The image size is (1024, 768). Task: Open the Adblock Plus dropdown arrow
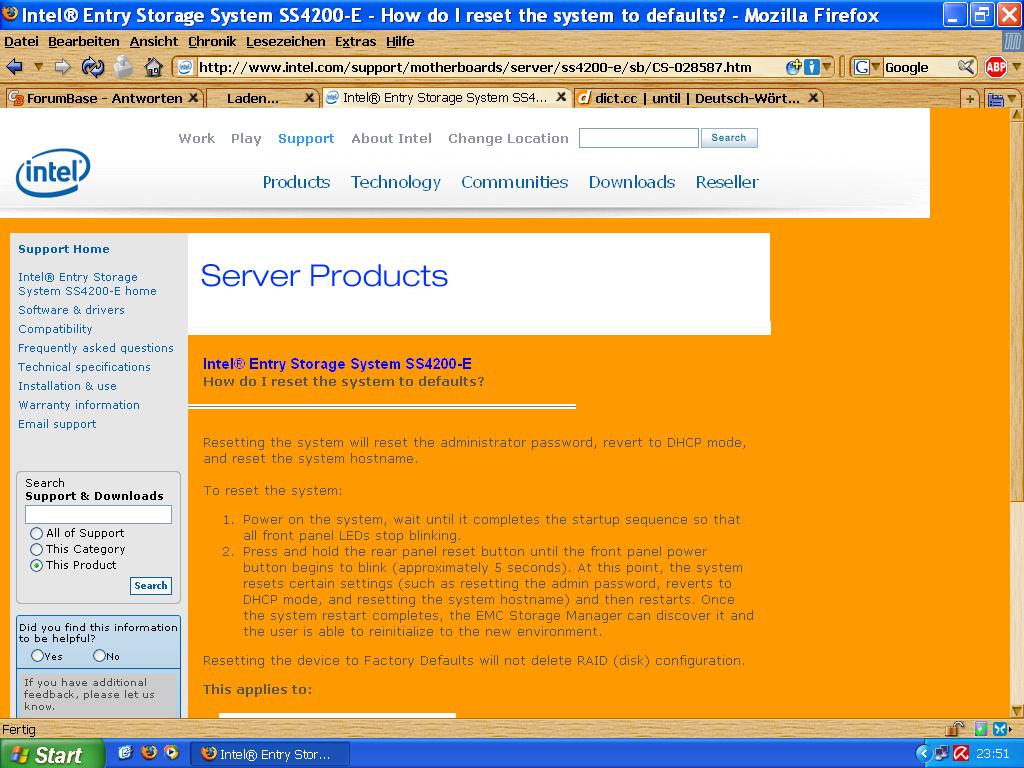pos(1016,67)
